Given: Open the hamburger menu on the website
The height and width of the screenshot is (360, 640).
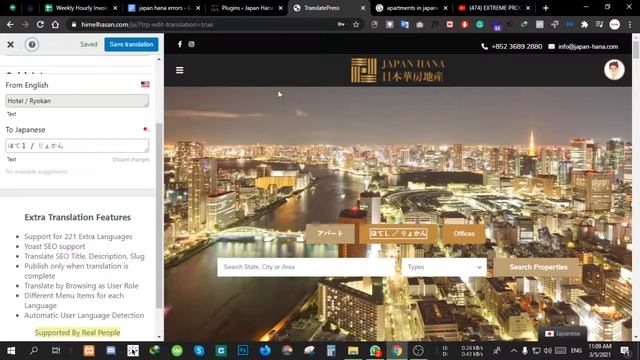Looking at the screenshot, I should point(180,70).
